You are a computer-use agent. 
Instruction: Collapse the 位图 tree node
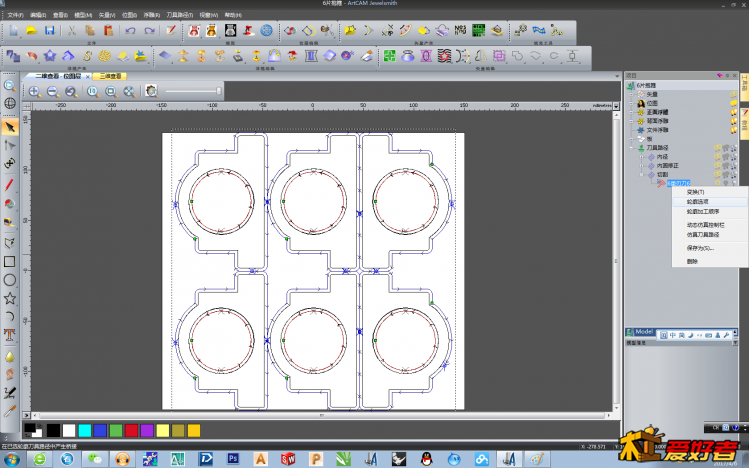coord(631,103)
